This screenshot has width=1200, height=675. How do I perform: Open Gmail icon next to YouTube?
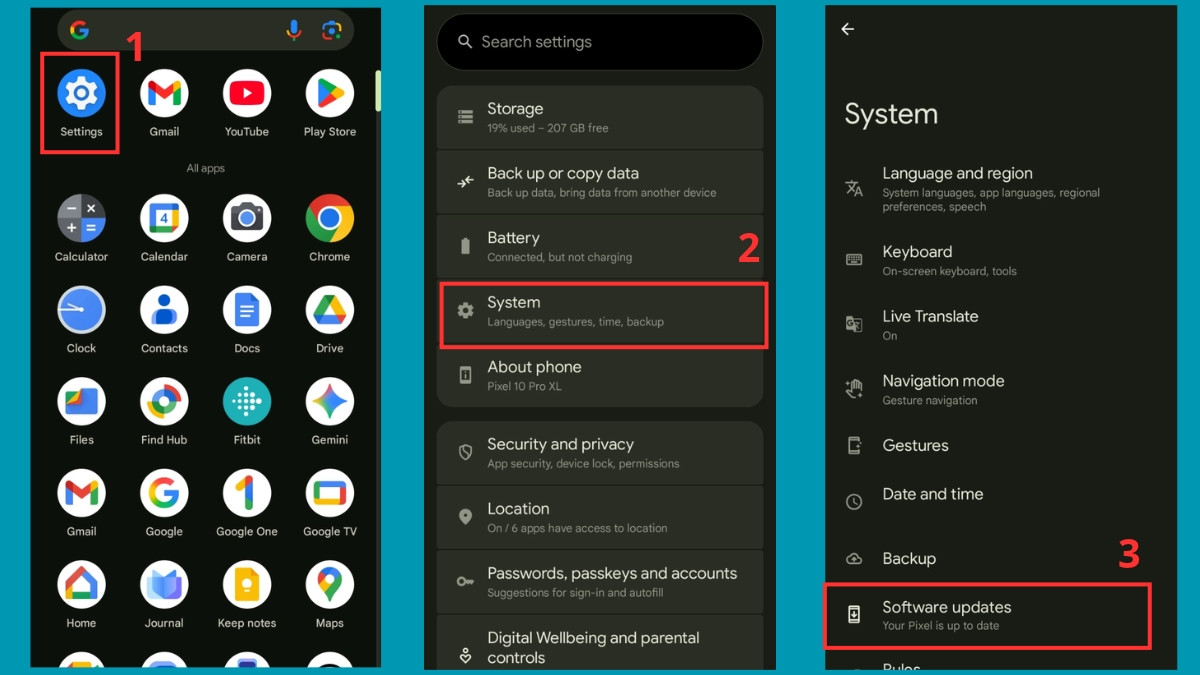164,94
